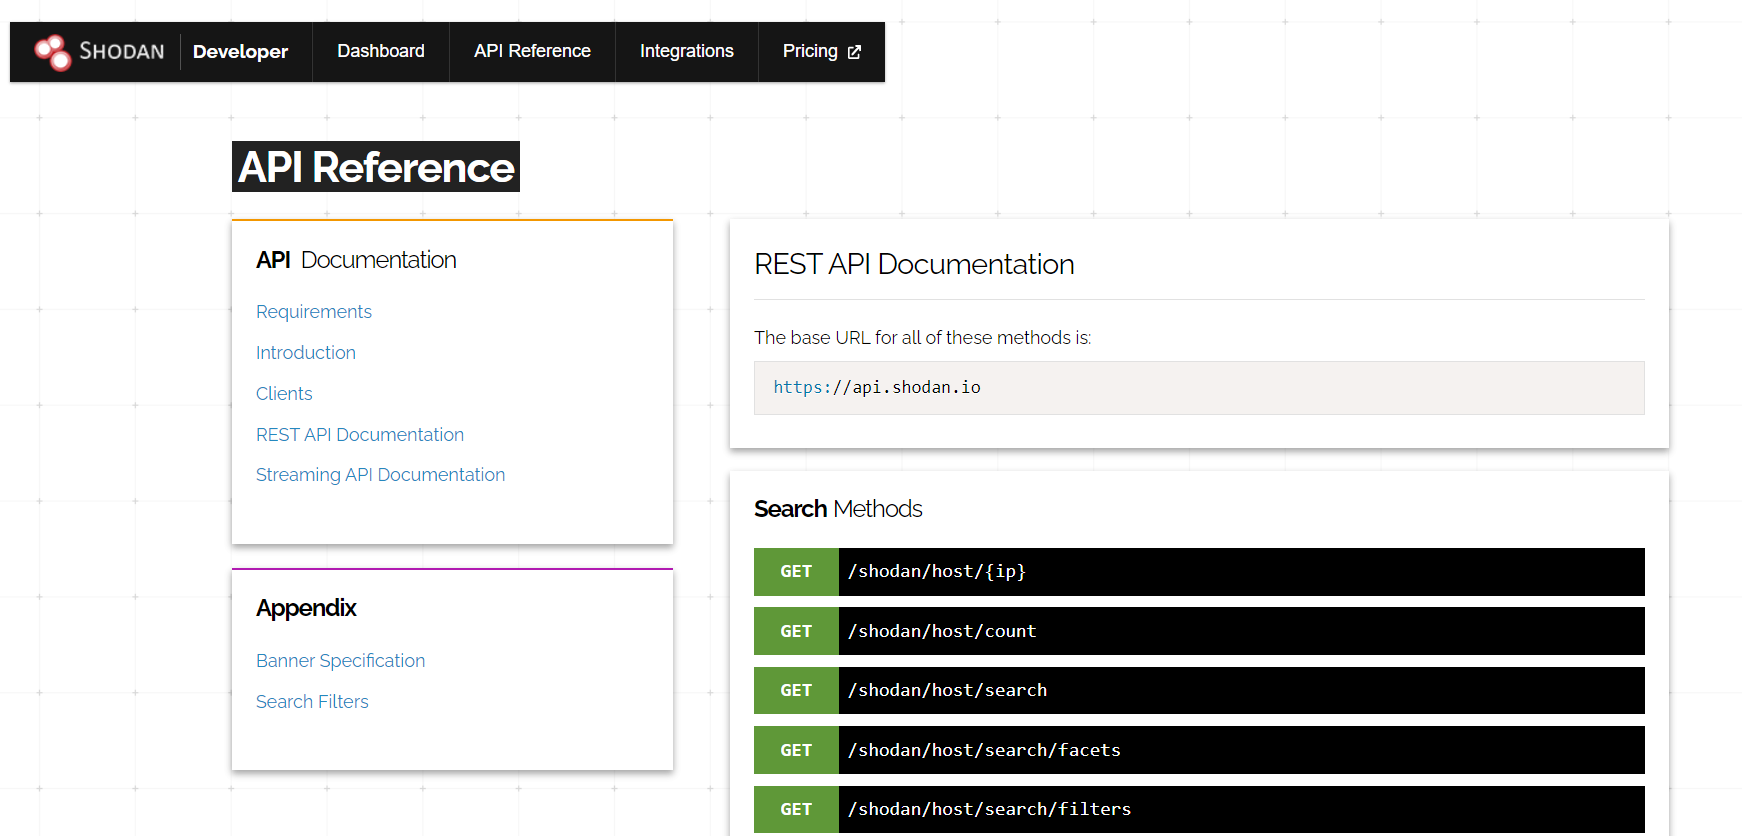Click the GET badge for /shodan/host/{ip}
1742x836 pixels.
[x=796, y=572]
